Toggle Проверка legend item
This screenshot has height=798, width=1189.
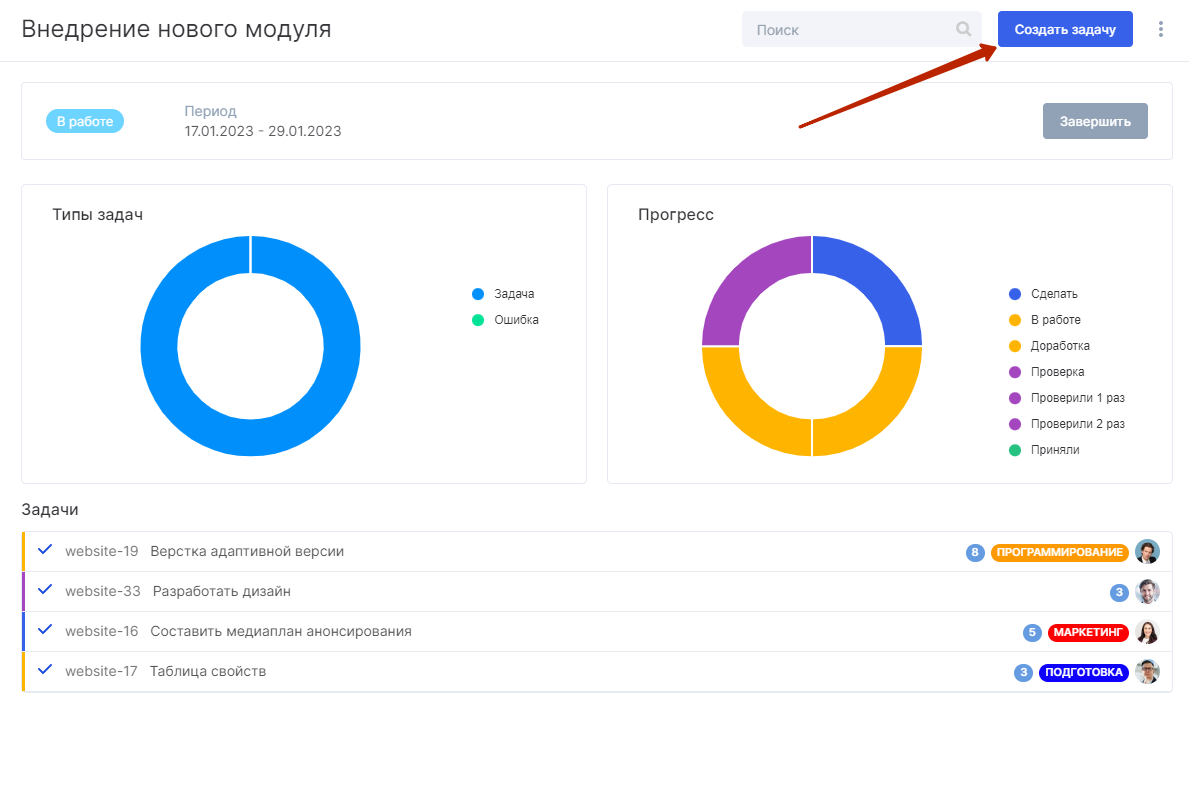coord(1046,372)
